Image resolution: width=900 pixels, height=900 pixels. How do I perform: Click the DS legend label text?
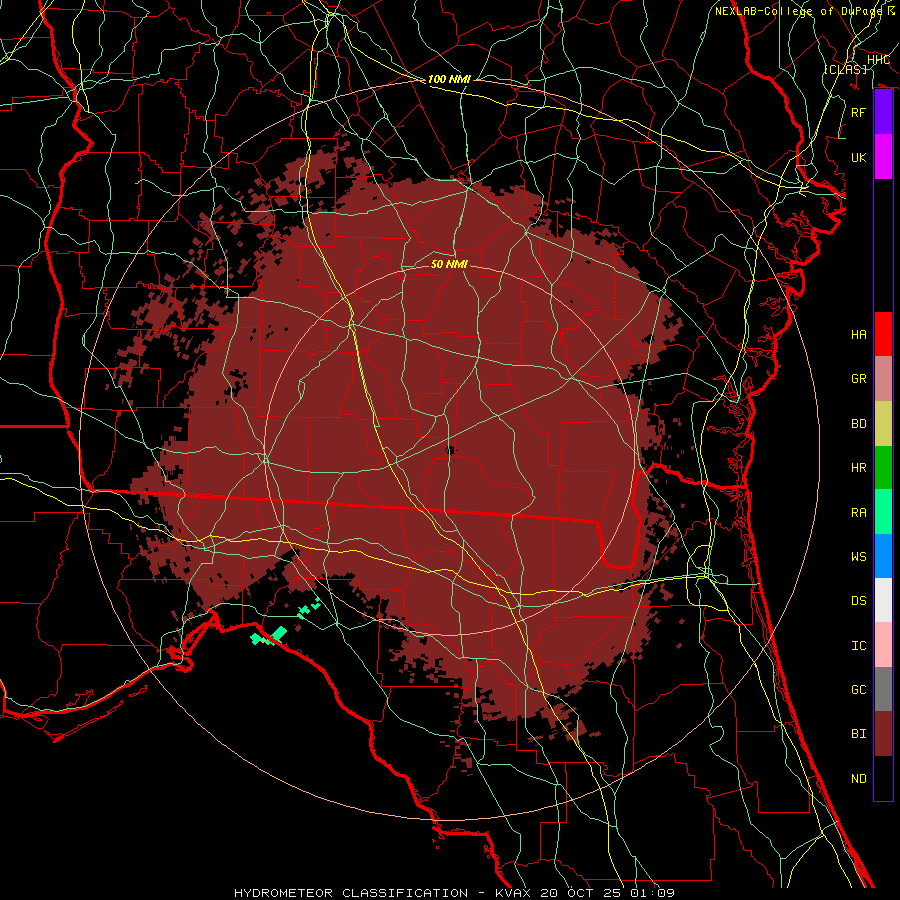click(x=858, y=600)
